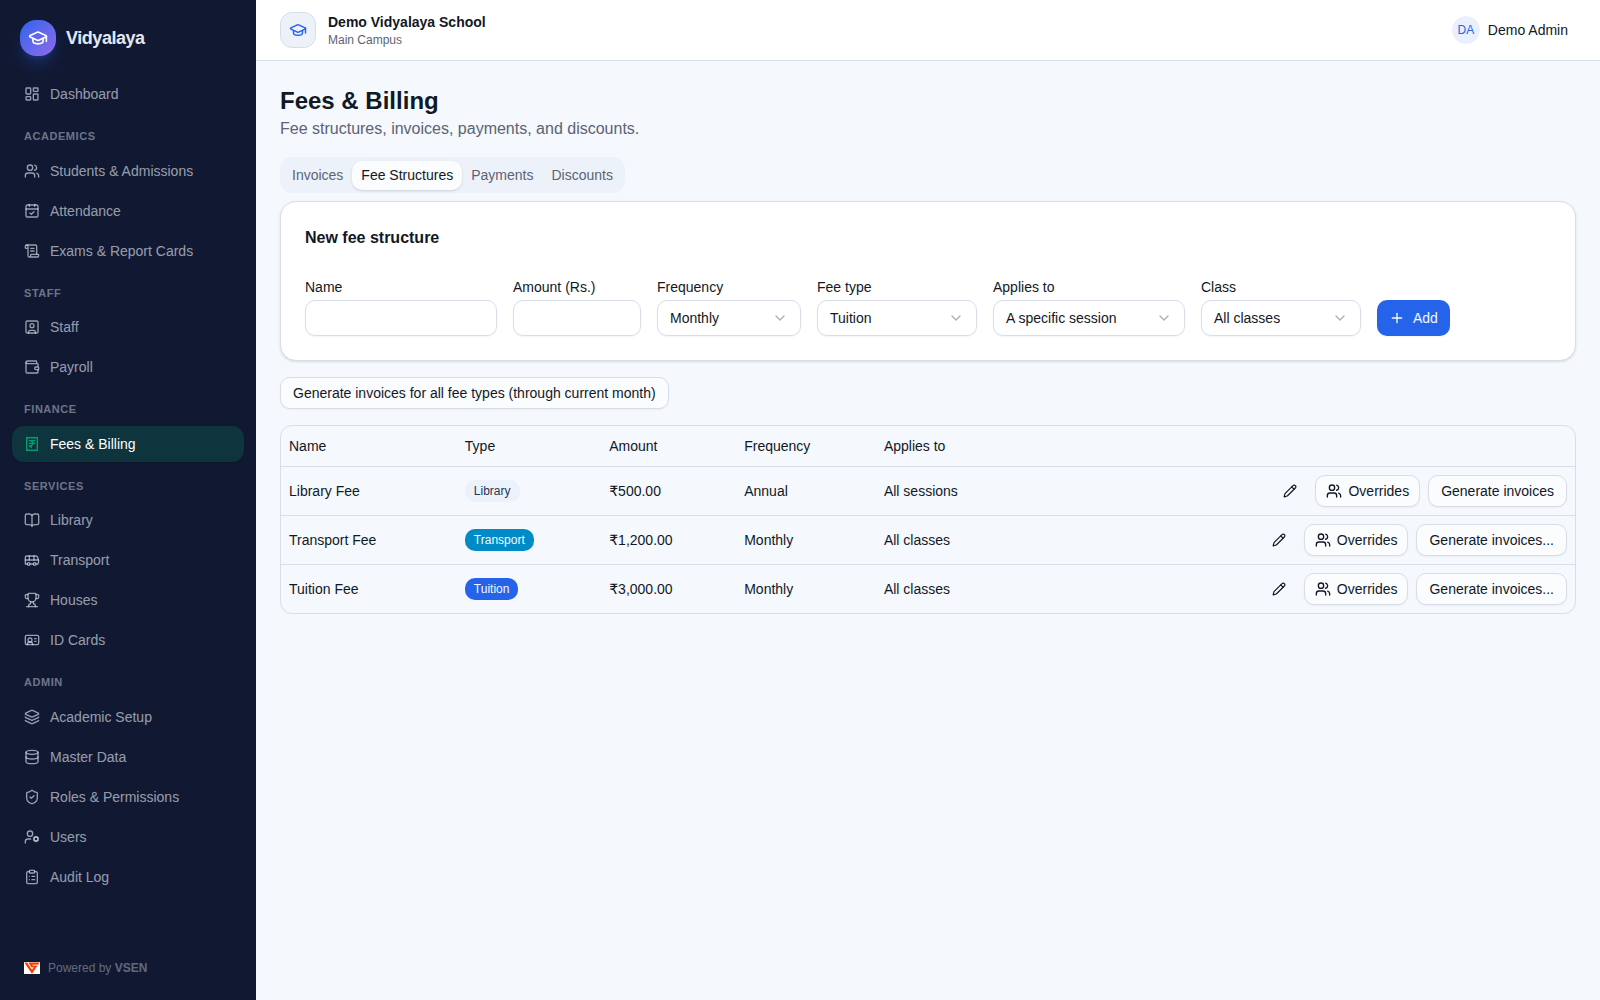Focus the Amount (Rs.) input field
Image resolution: width=1600 pixels, height=1000 pixels.
tap(577, 318)
